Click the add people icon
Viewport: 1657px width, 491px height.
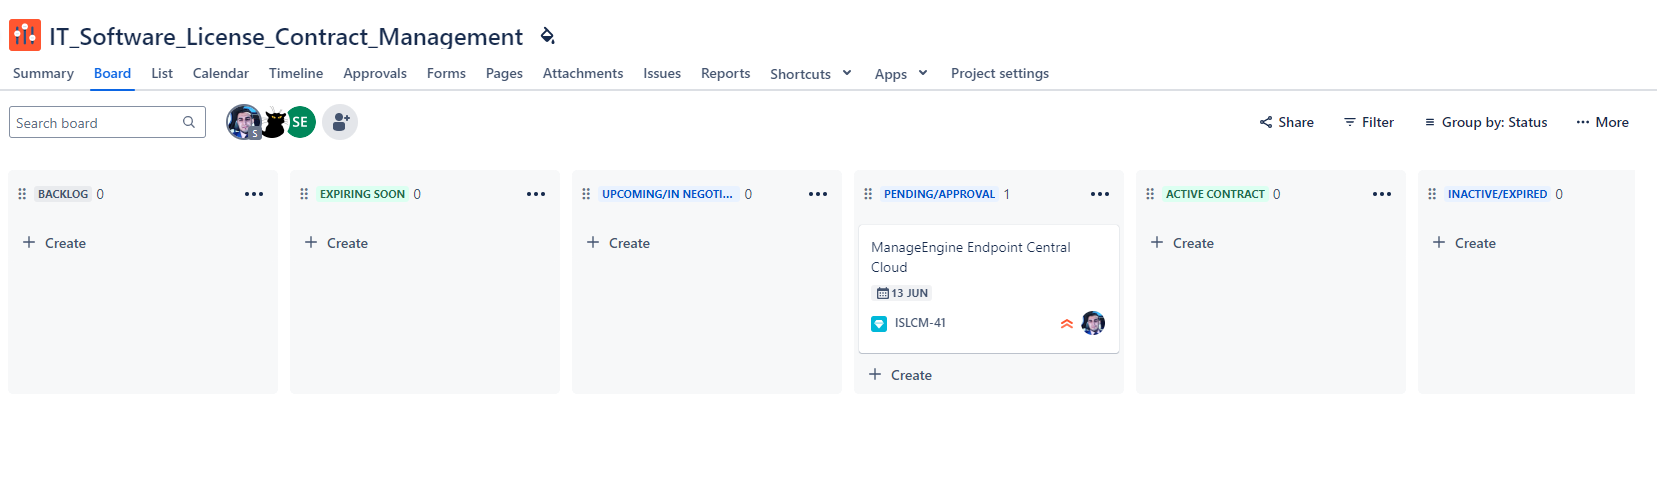(x=340, y=122)
